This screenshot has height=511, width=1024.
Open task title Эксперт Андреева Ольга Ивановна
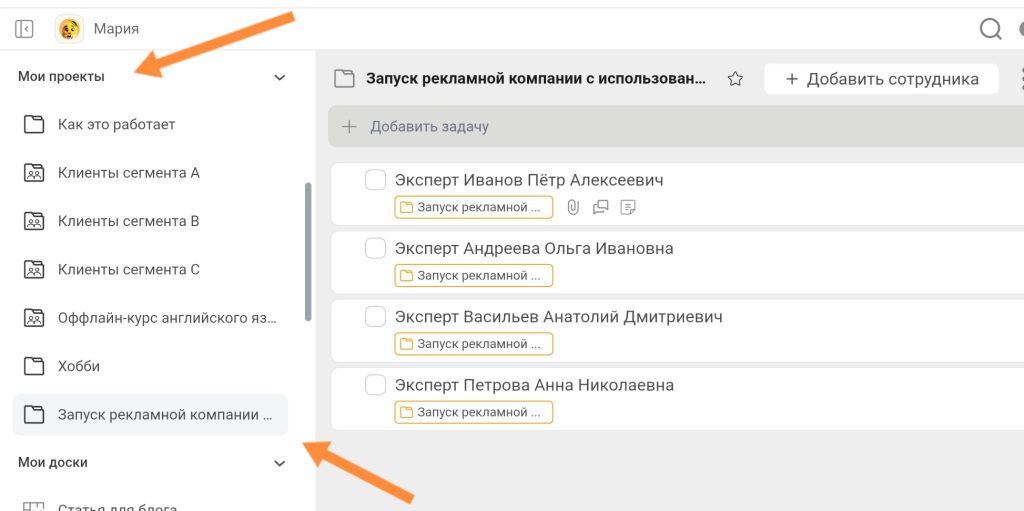pyautogui.click(x=534, y=248)
